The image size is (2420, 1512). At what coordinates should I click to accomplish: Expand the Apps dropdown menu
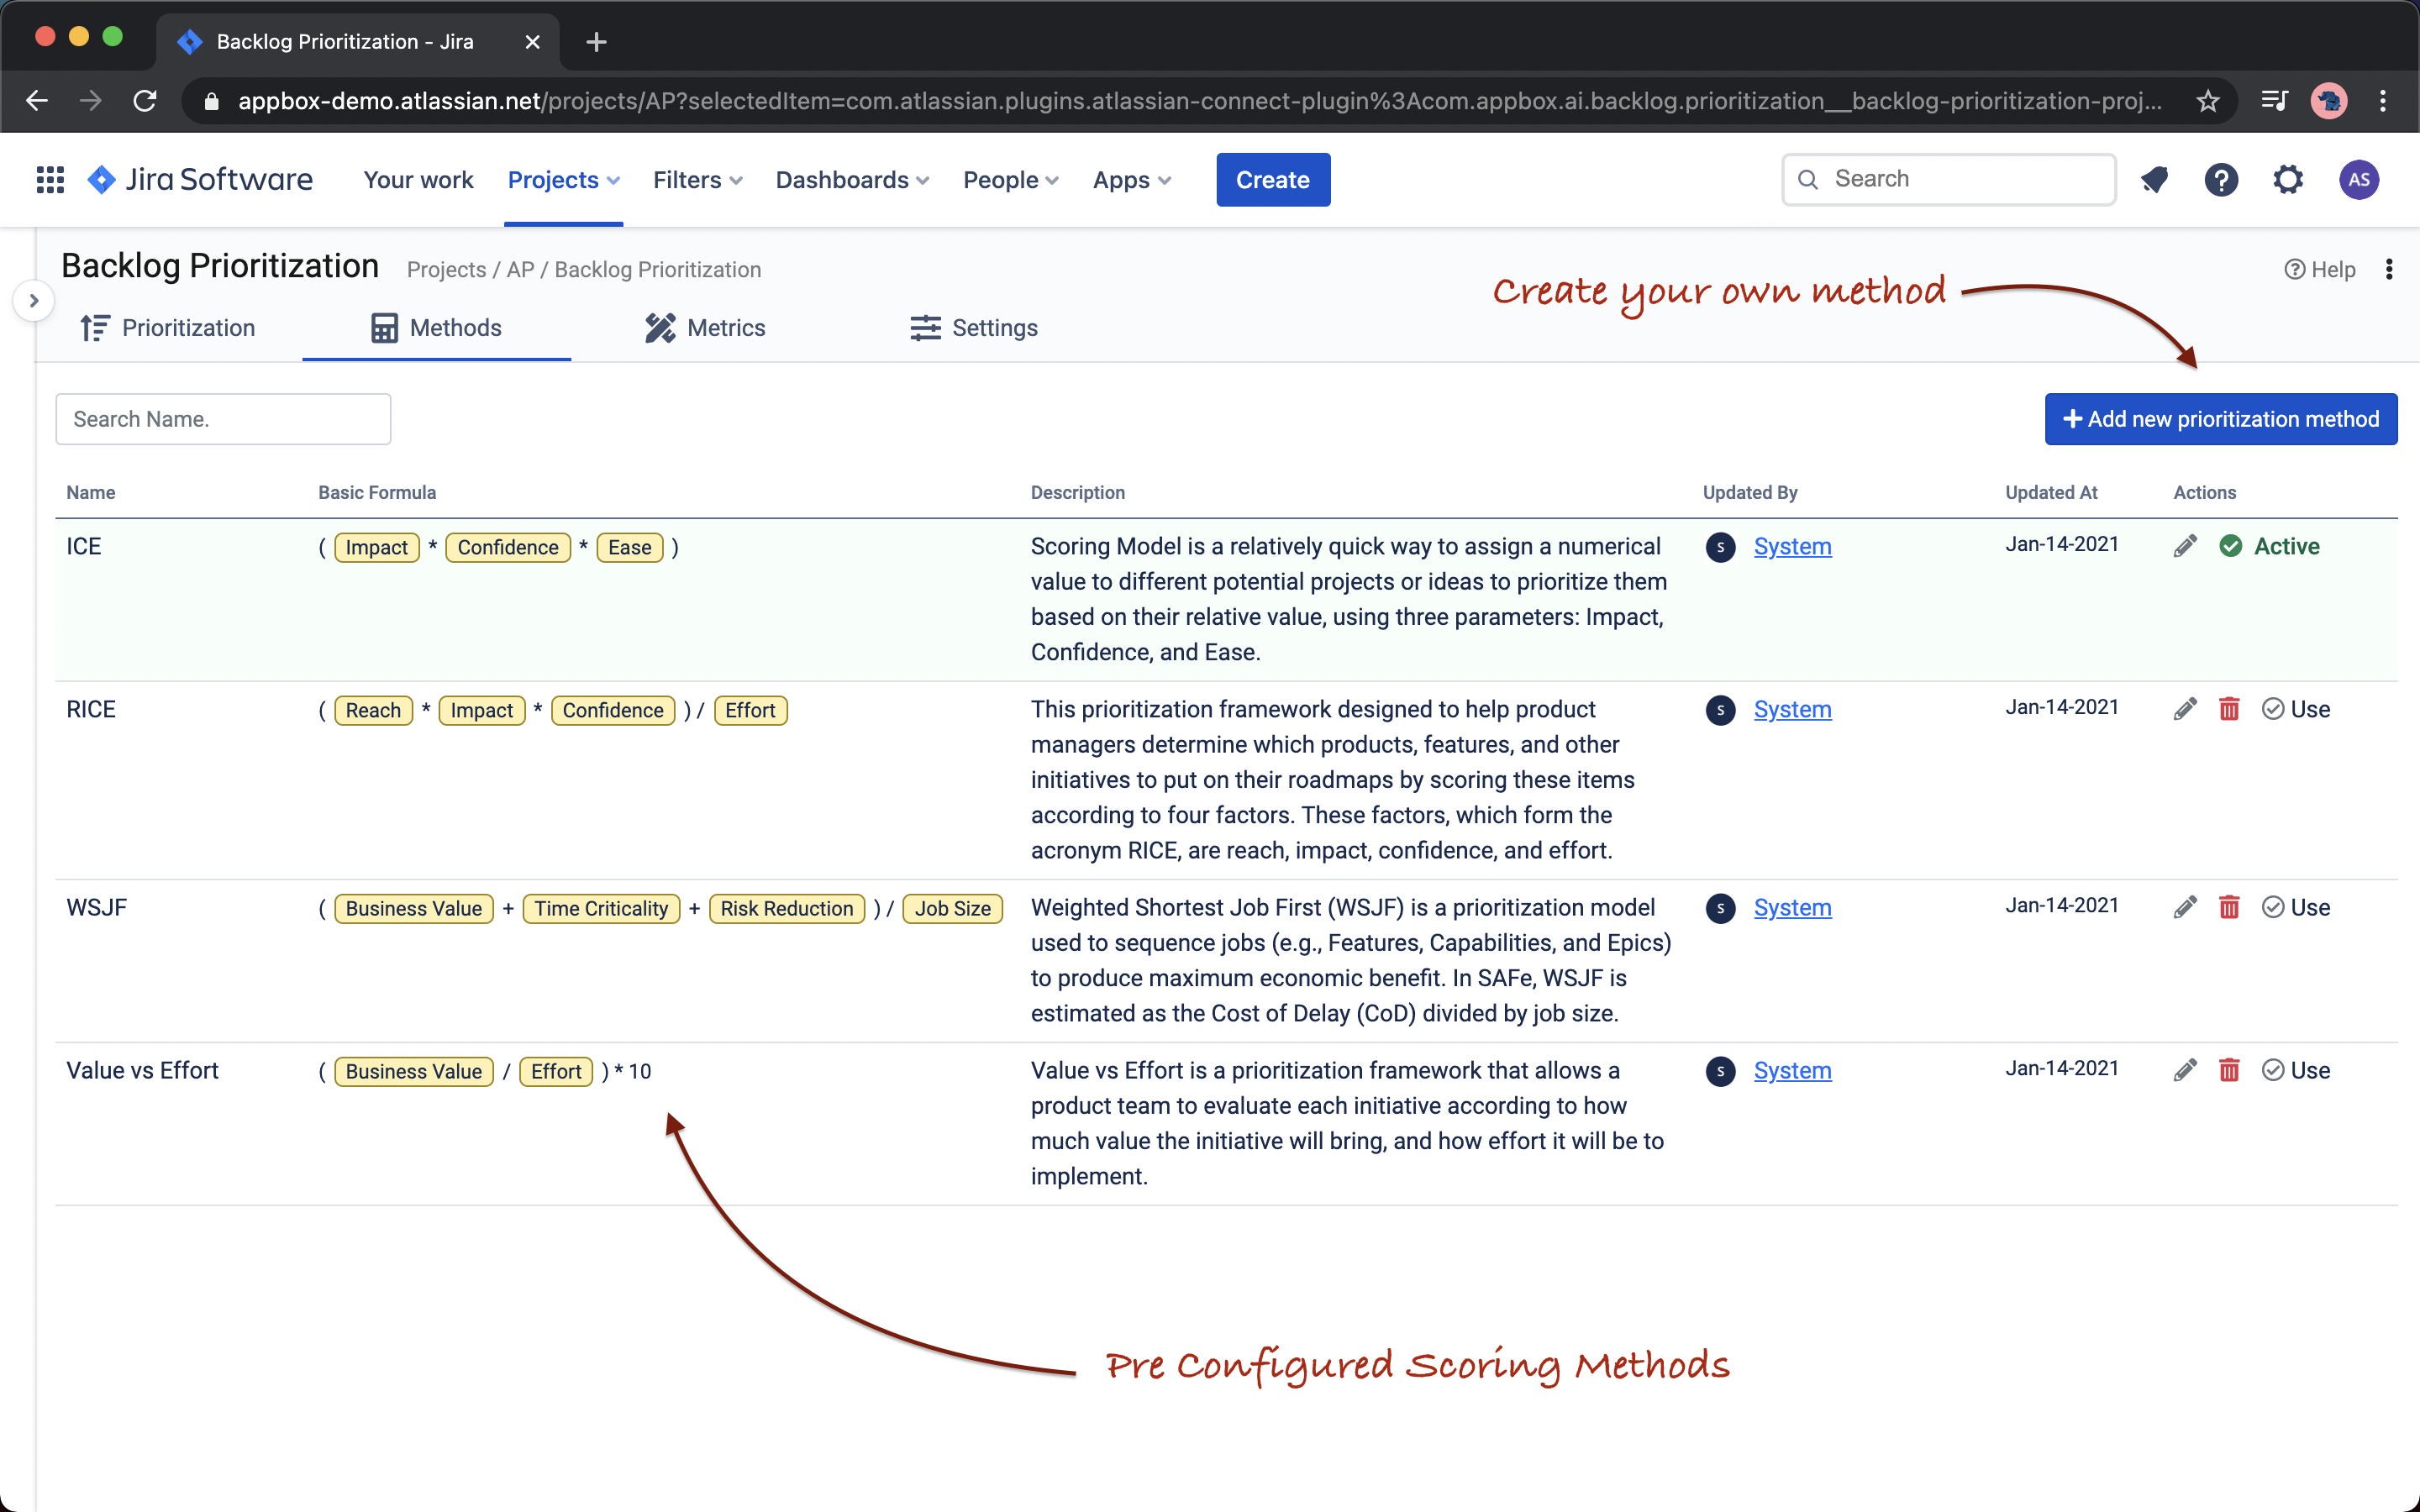(x=1131, y=180)
